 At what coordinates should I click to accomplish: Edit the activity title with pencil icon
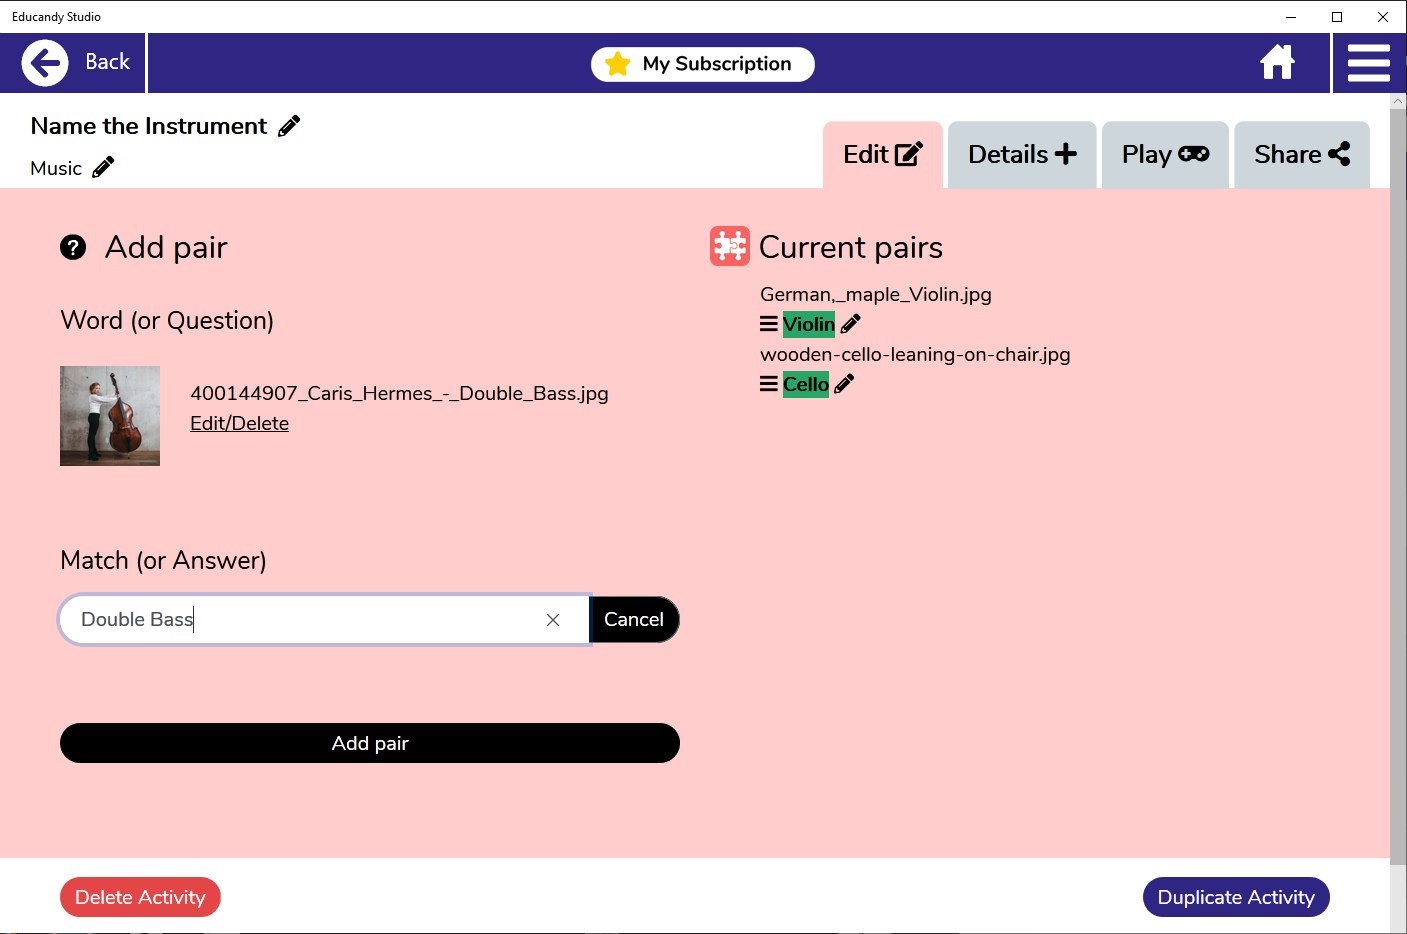[289, 126]
